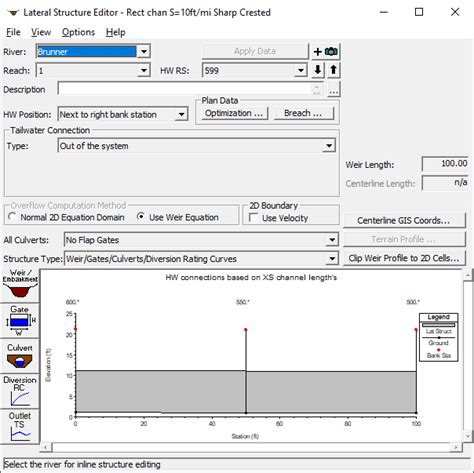The width and height of the screenshot is (474, 473).
Task: Click the Centerline Length field
Action: 445,183
